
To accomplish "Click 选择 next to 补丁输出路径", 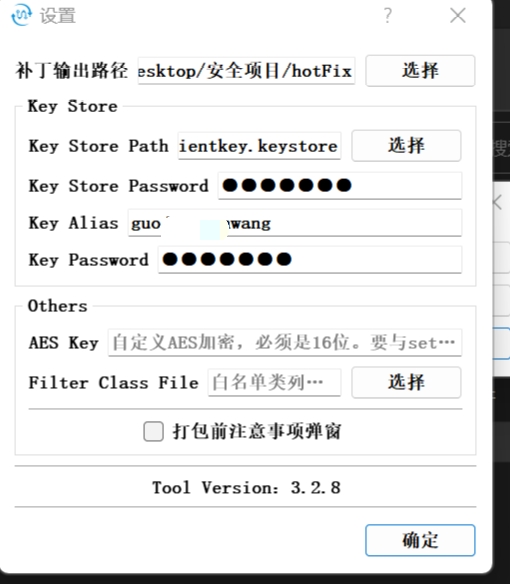I will 420,71.
